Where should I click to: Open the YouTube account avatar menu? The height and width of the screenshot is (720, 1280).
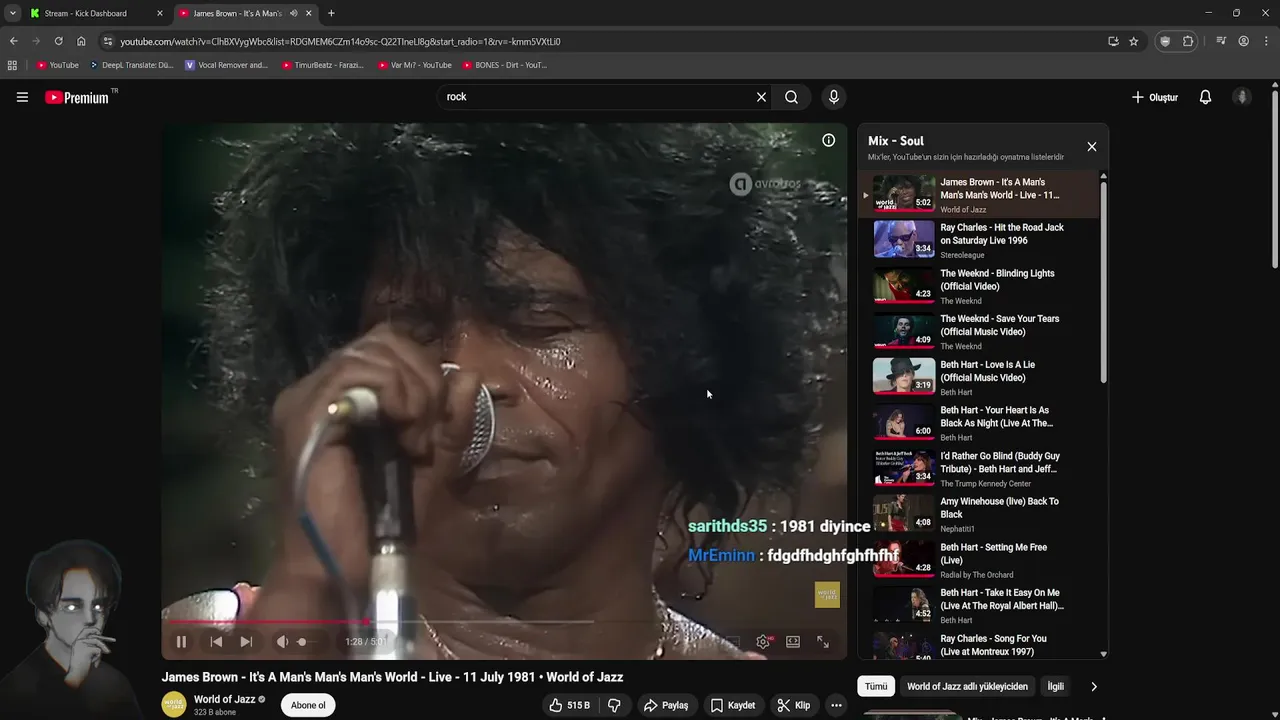(x=1242, y=97)
